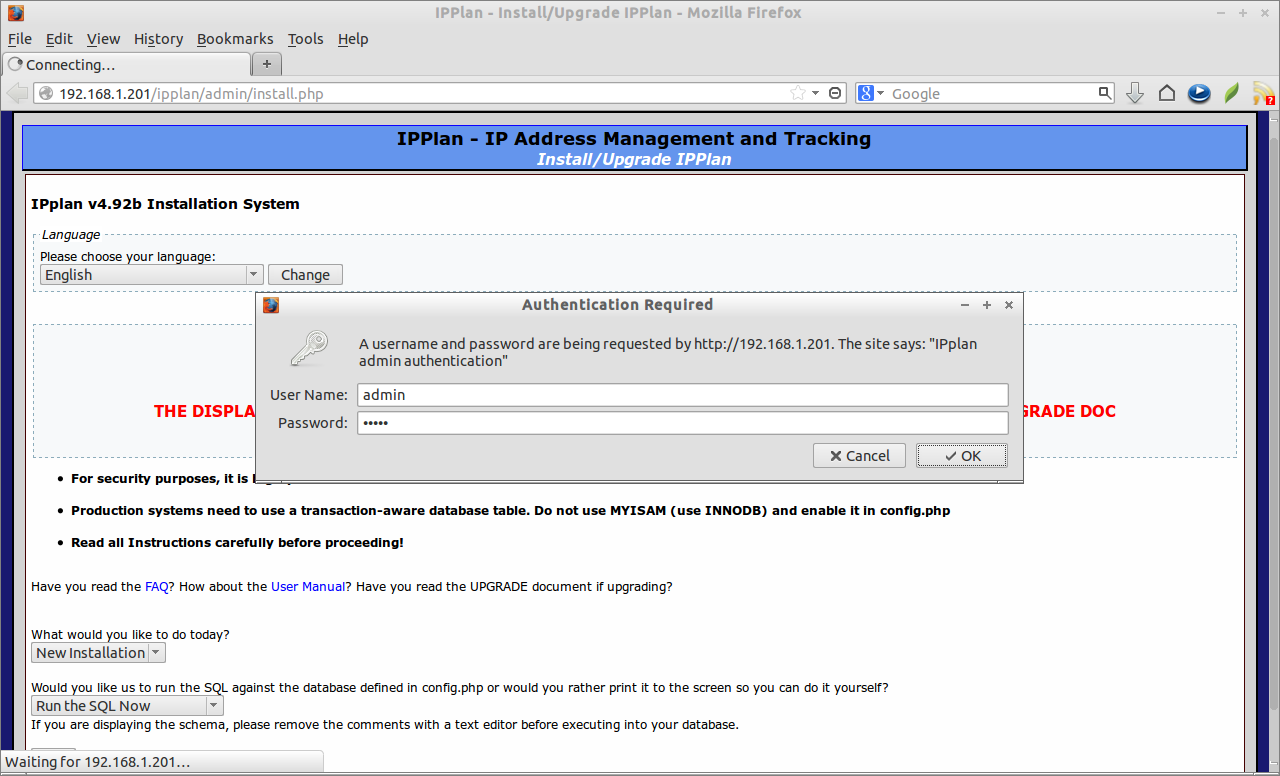The width and height of the screenshot is (1280, 776).
Task: Open the Bookmarks menu
Action: coord(235,39)
